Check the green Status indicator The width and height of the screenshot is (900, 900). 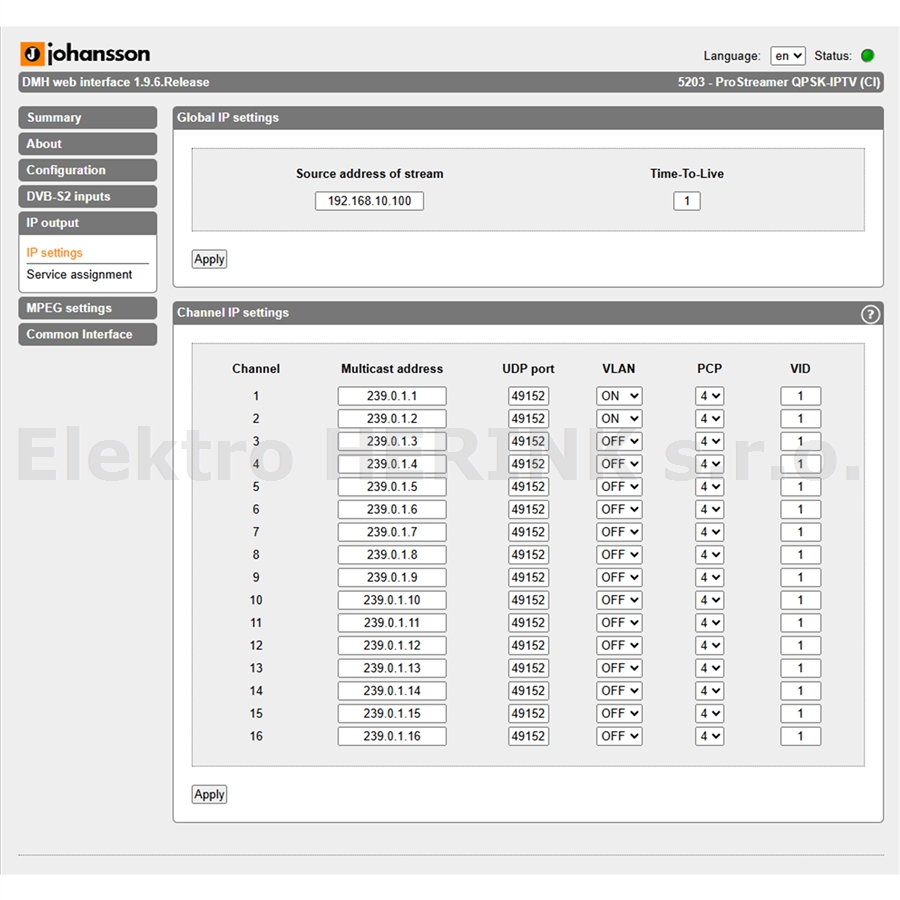868,56
